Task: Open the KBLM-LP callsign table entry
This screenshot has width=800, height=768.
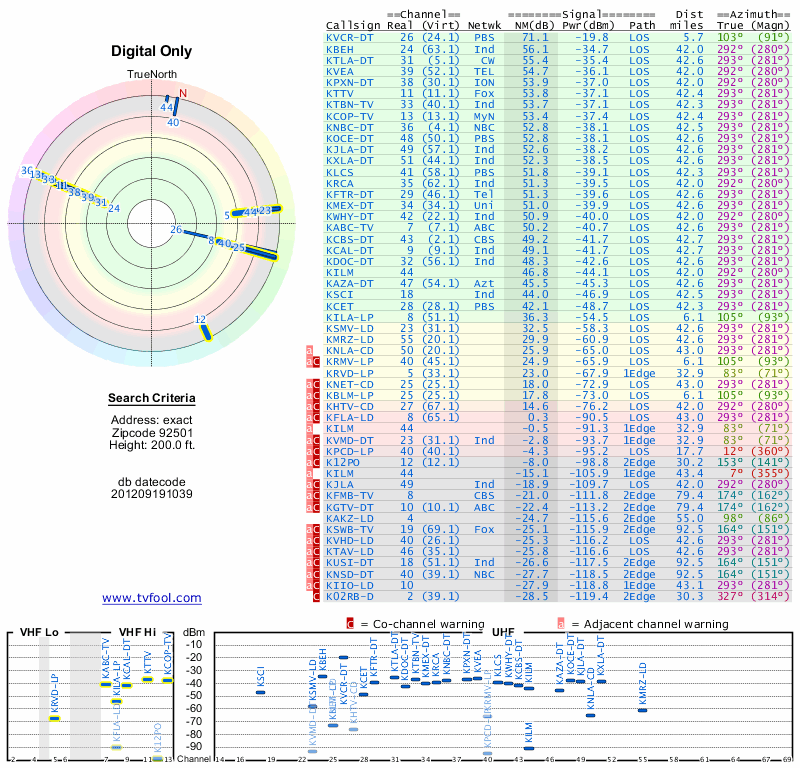Action: (349, 395)
